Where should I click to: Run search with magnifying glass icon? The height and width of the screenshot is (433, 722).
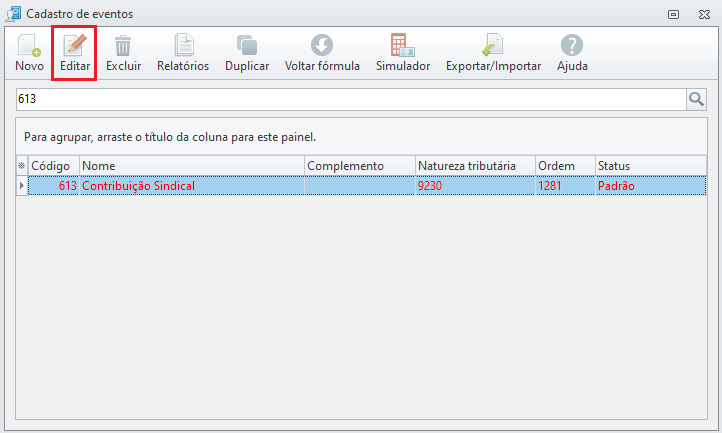coord(696,99)
